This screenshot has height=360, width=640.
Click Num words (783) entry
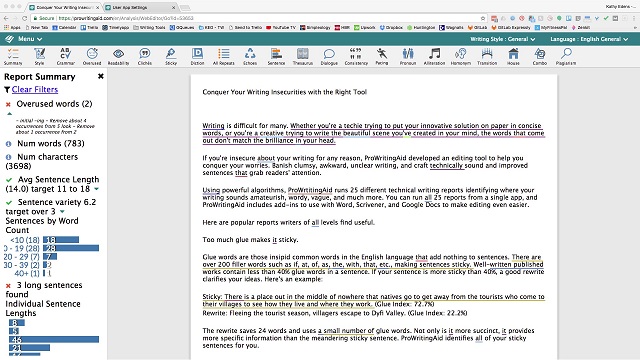pyautogui.click(x=51, y=143)
